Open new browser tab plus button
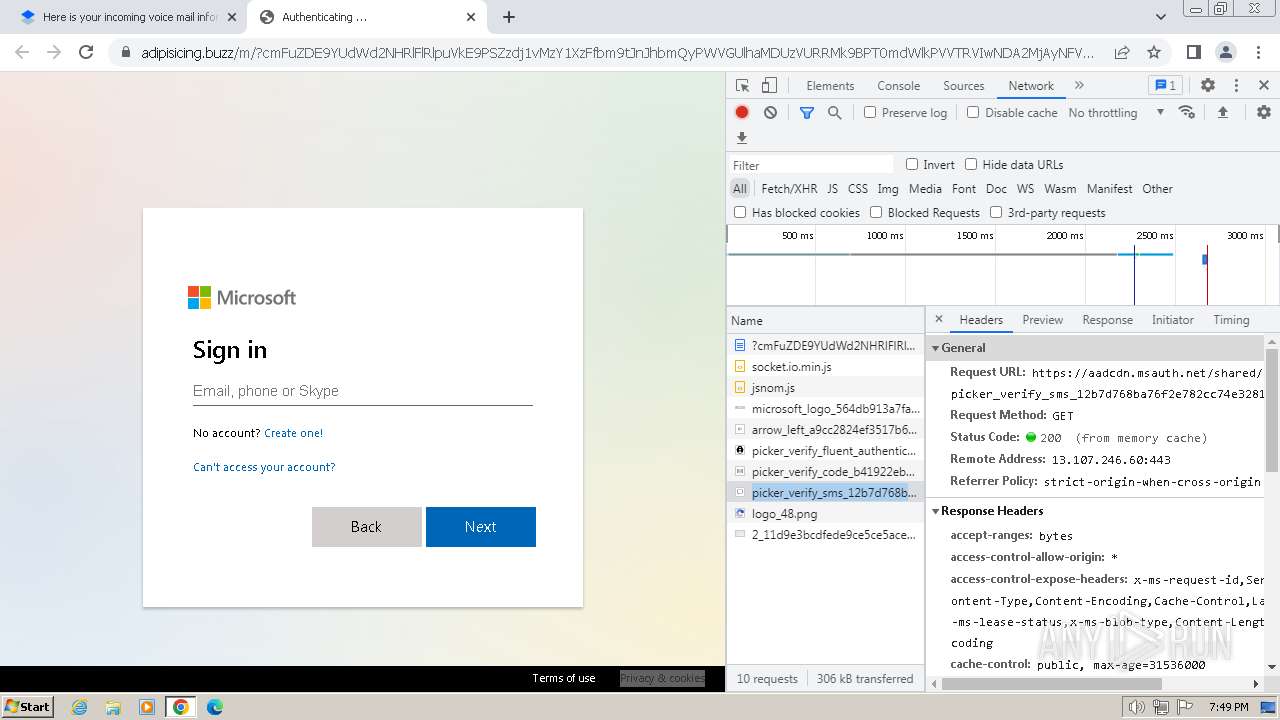The width and height of the screenshot is (1280, 720). pyautogui.click(x=509, y=17)
